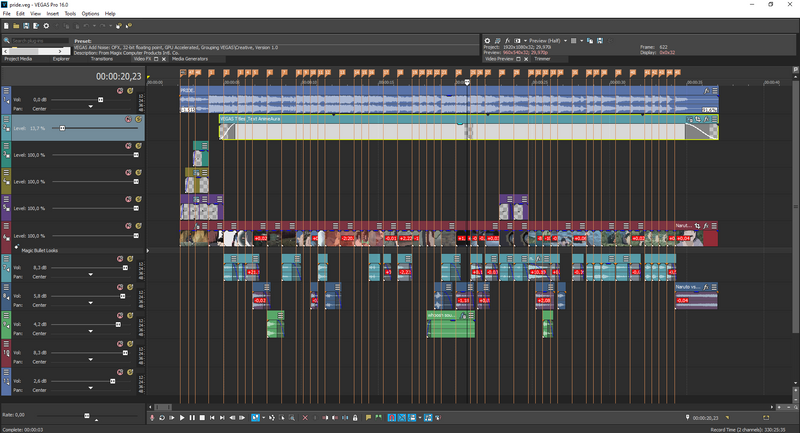Click the Open project folder icon
Screen dimensions: 800x433
coord(15,25)
